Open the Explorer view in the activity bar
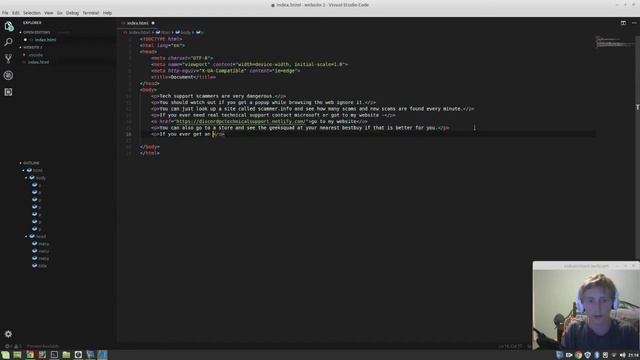This screenshot has height=360, width=640. coord(9,26)
